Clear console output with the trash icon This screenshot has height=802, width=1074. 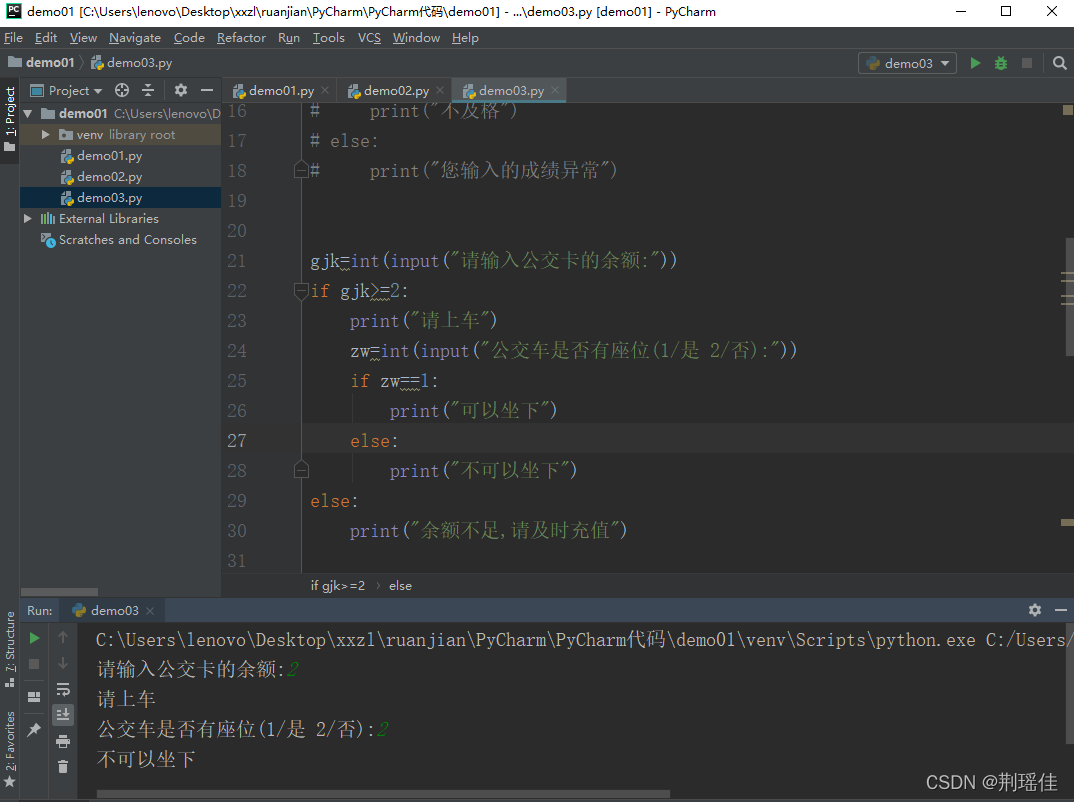coord(62,765)
